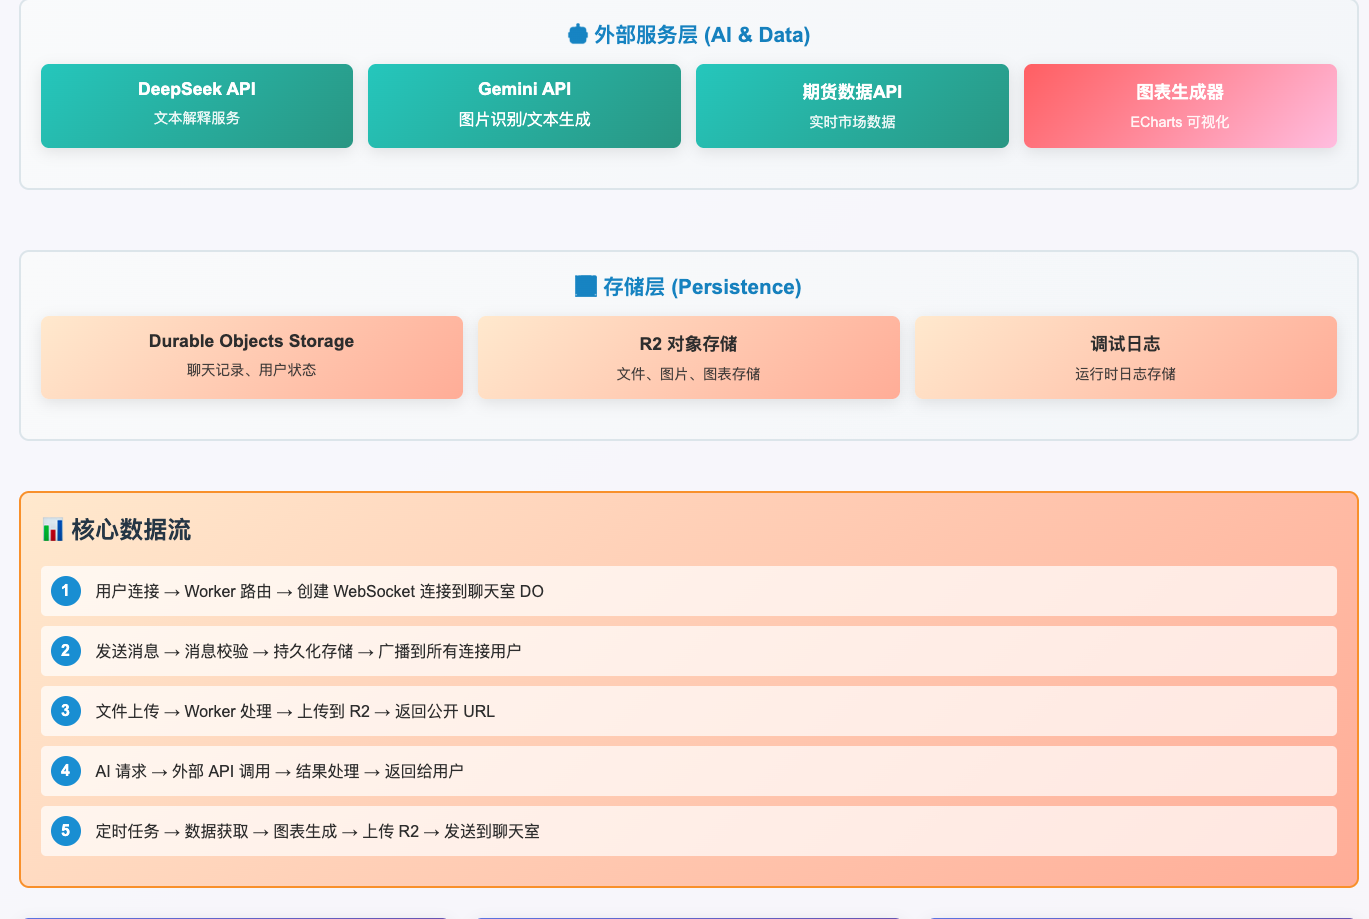Select the Durable Objects Storage card
Image resolution: width=1369 pixels, height=919 pixels.
(252, 357)
